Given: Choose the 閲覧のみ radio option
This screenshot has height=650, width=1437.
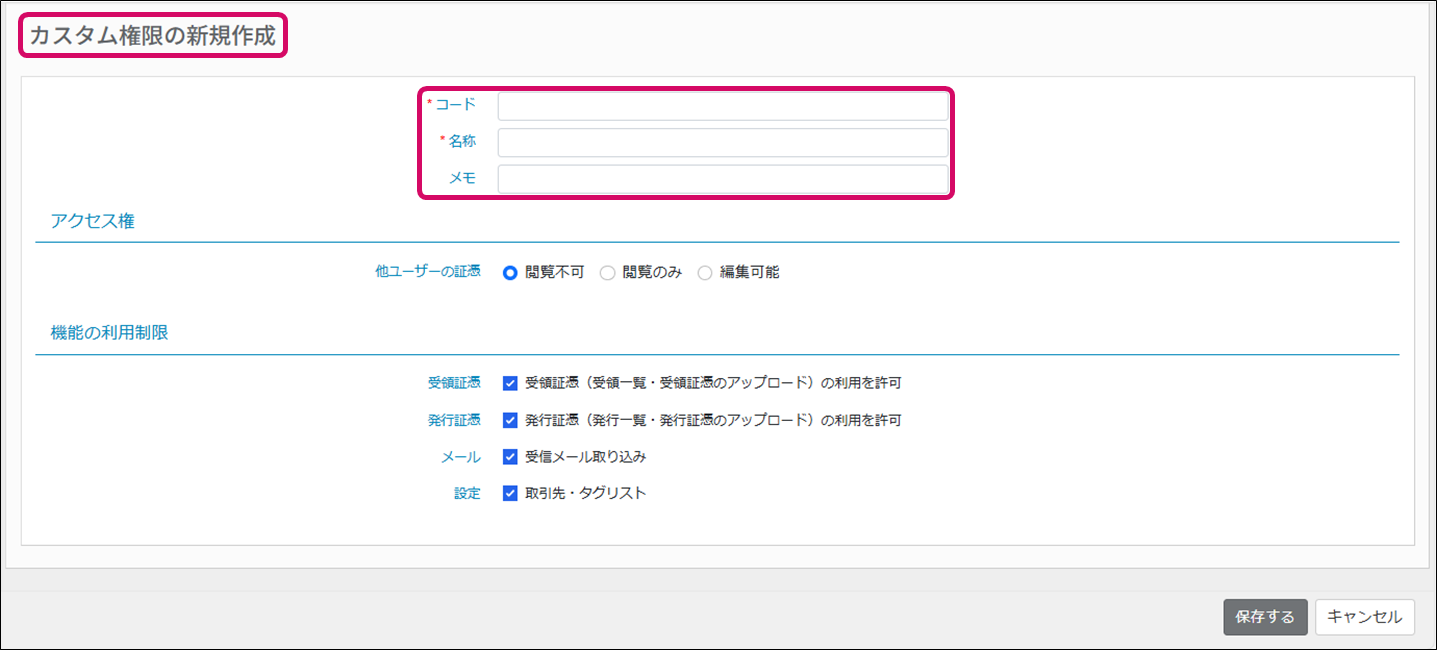Looking at the screenshot, I should click(x=607, y=273).
